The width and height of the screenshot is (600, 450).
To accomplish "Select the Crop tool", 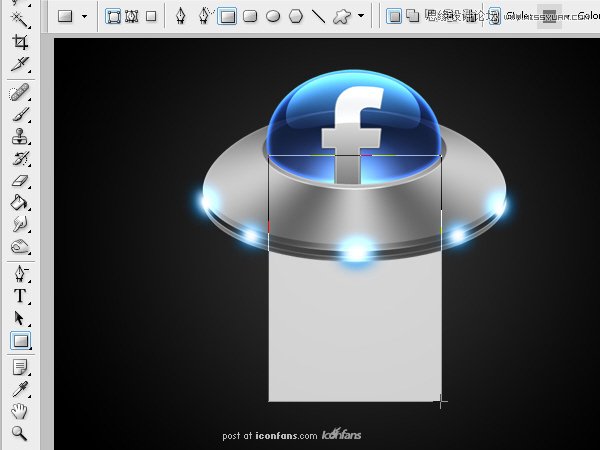I will click(19, 41).
